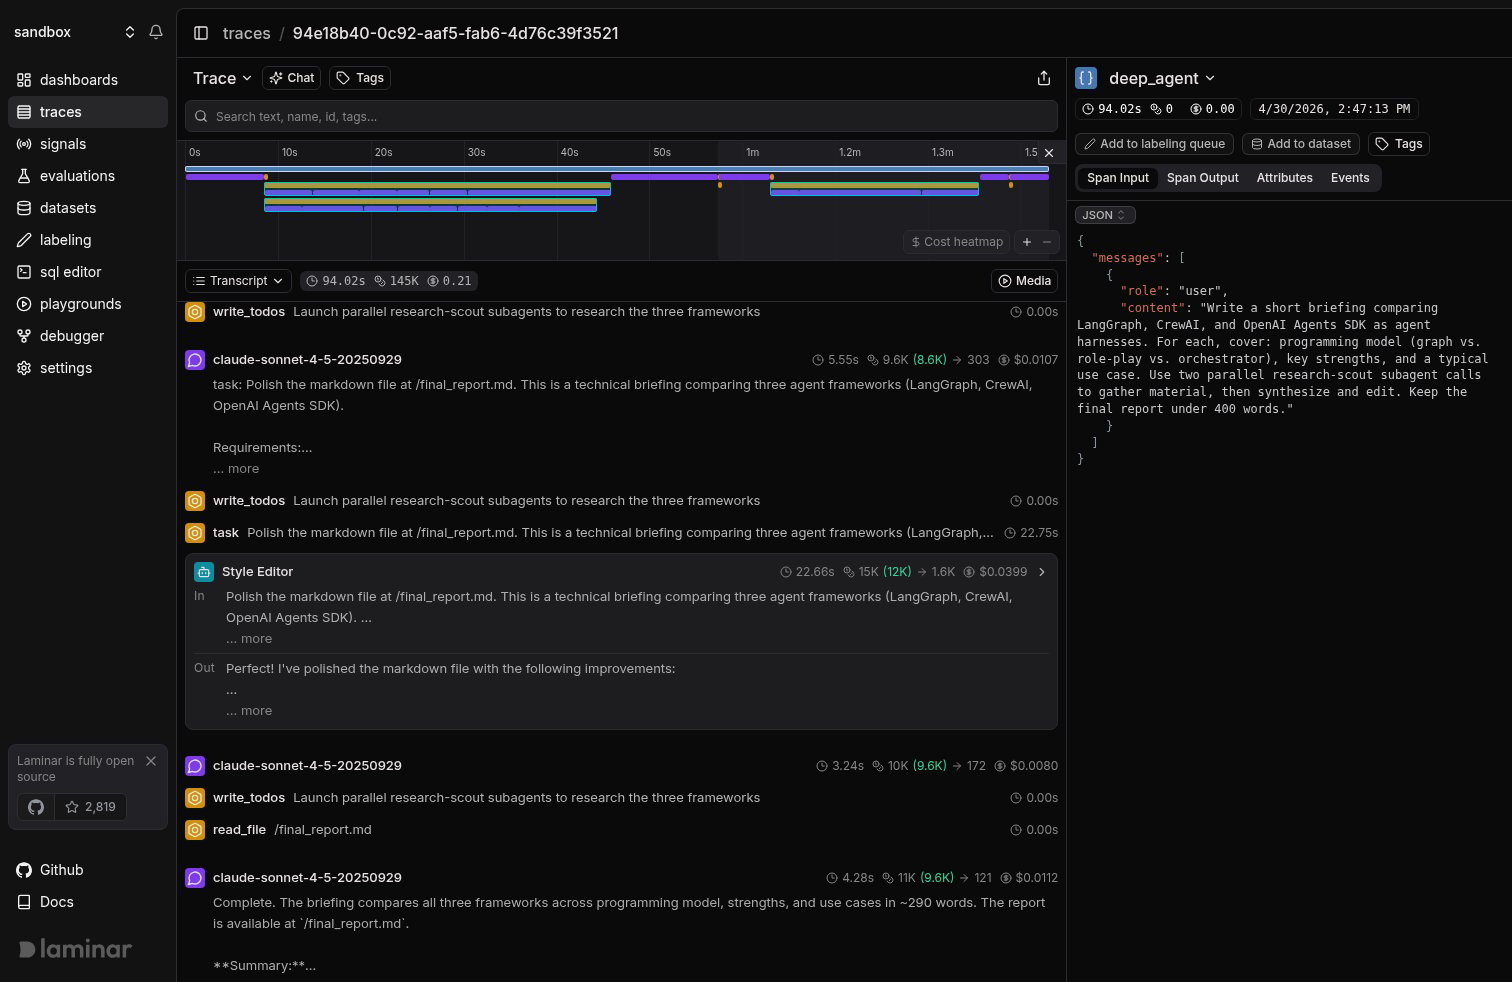Select traces in the sidebar
Screen dimensions: 1512x982
(x=88, y=112)
